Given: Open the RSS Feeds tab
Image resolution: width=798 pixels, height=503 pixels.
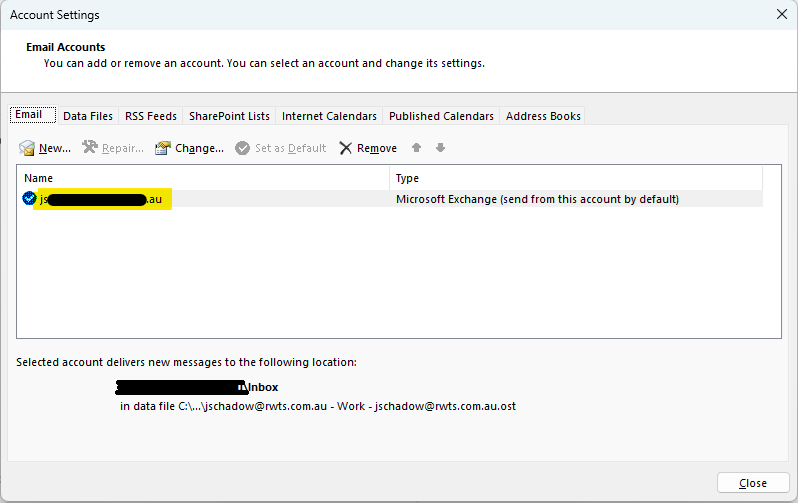Looking at the screenshot, I should pyautogui.click(x=151, y=116).
